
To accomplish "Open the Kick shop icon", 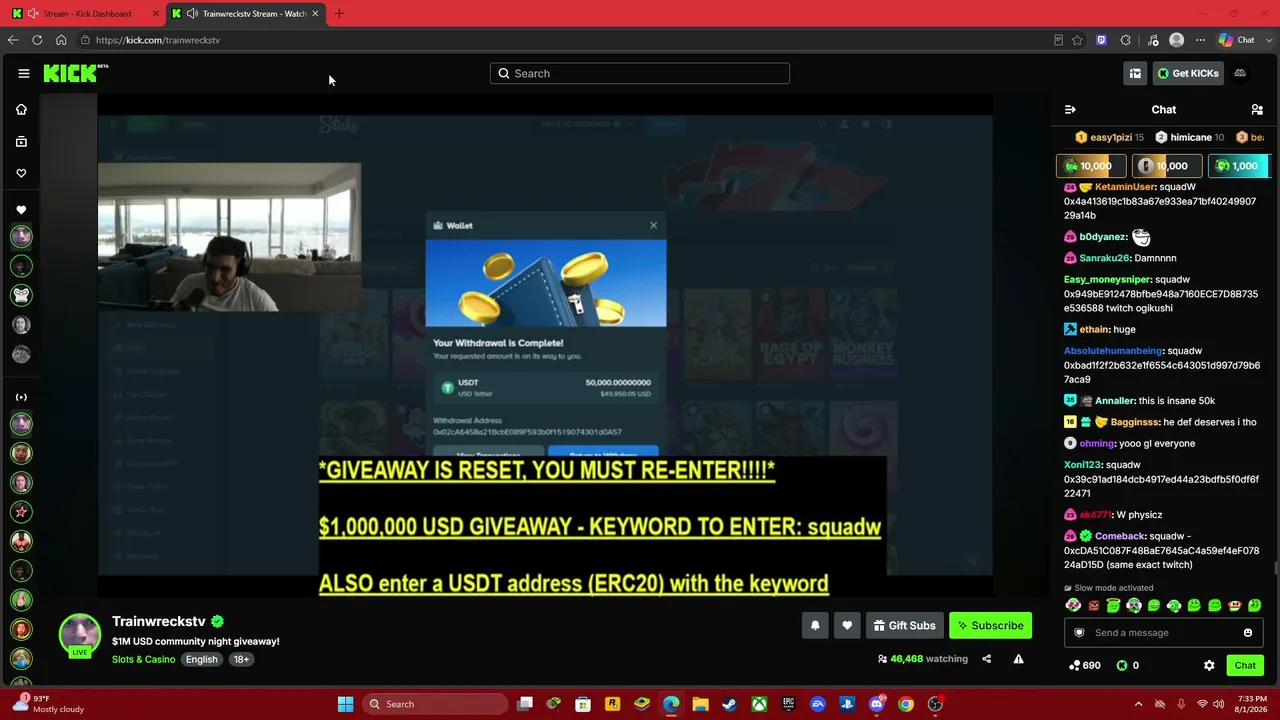I will [x=1135, y=73].
